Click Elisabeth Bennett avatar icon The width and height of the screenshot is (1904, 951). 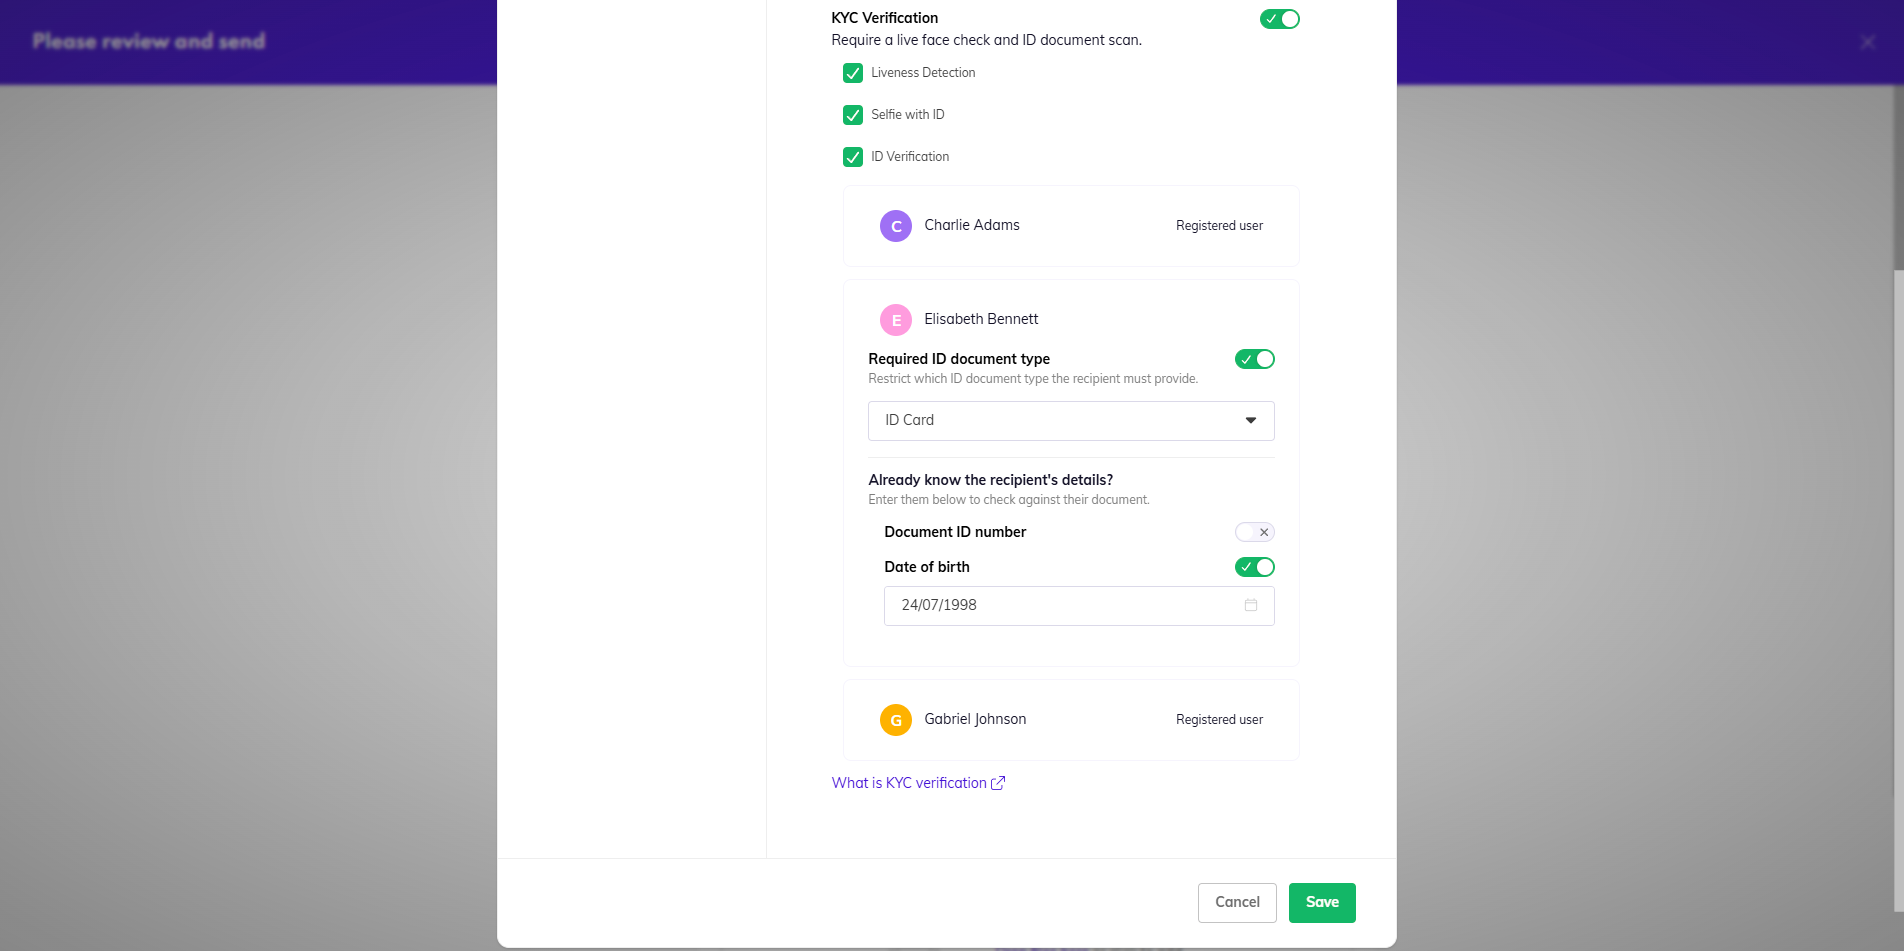[895, 320]
